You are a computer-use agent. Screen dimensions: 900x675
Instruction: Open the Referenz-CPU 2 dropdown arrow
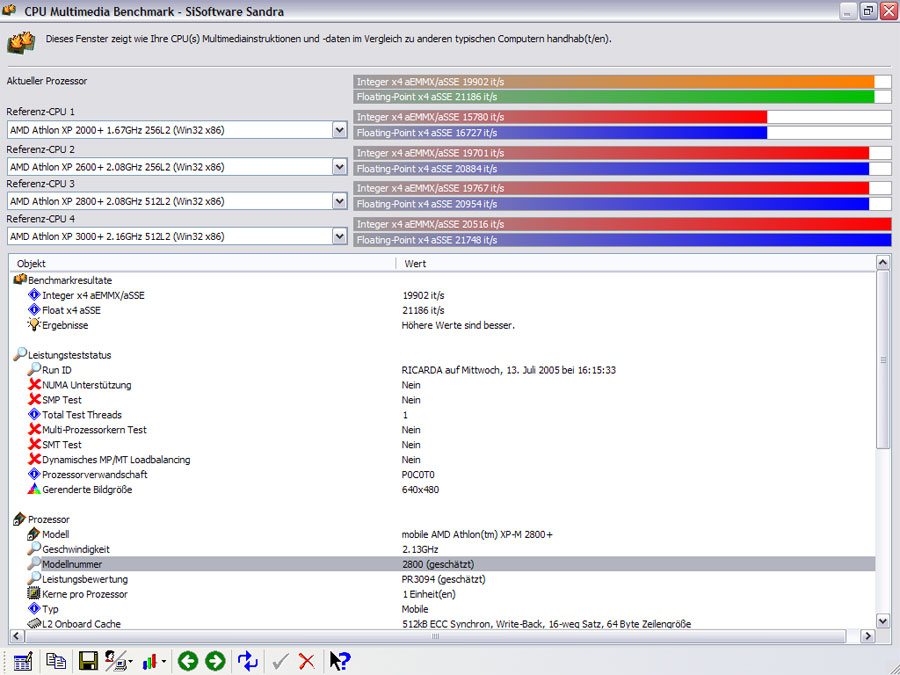click(339, 167)
